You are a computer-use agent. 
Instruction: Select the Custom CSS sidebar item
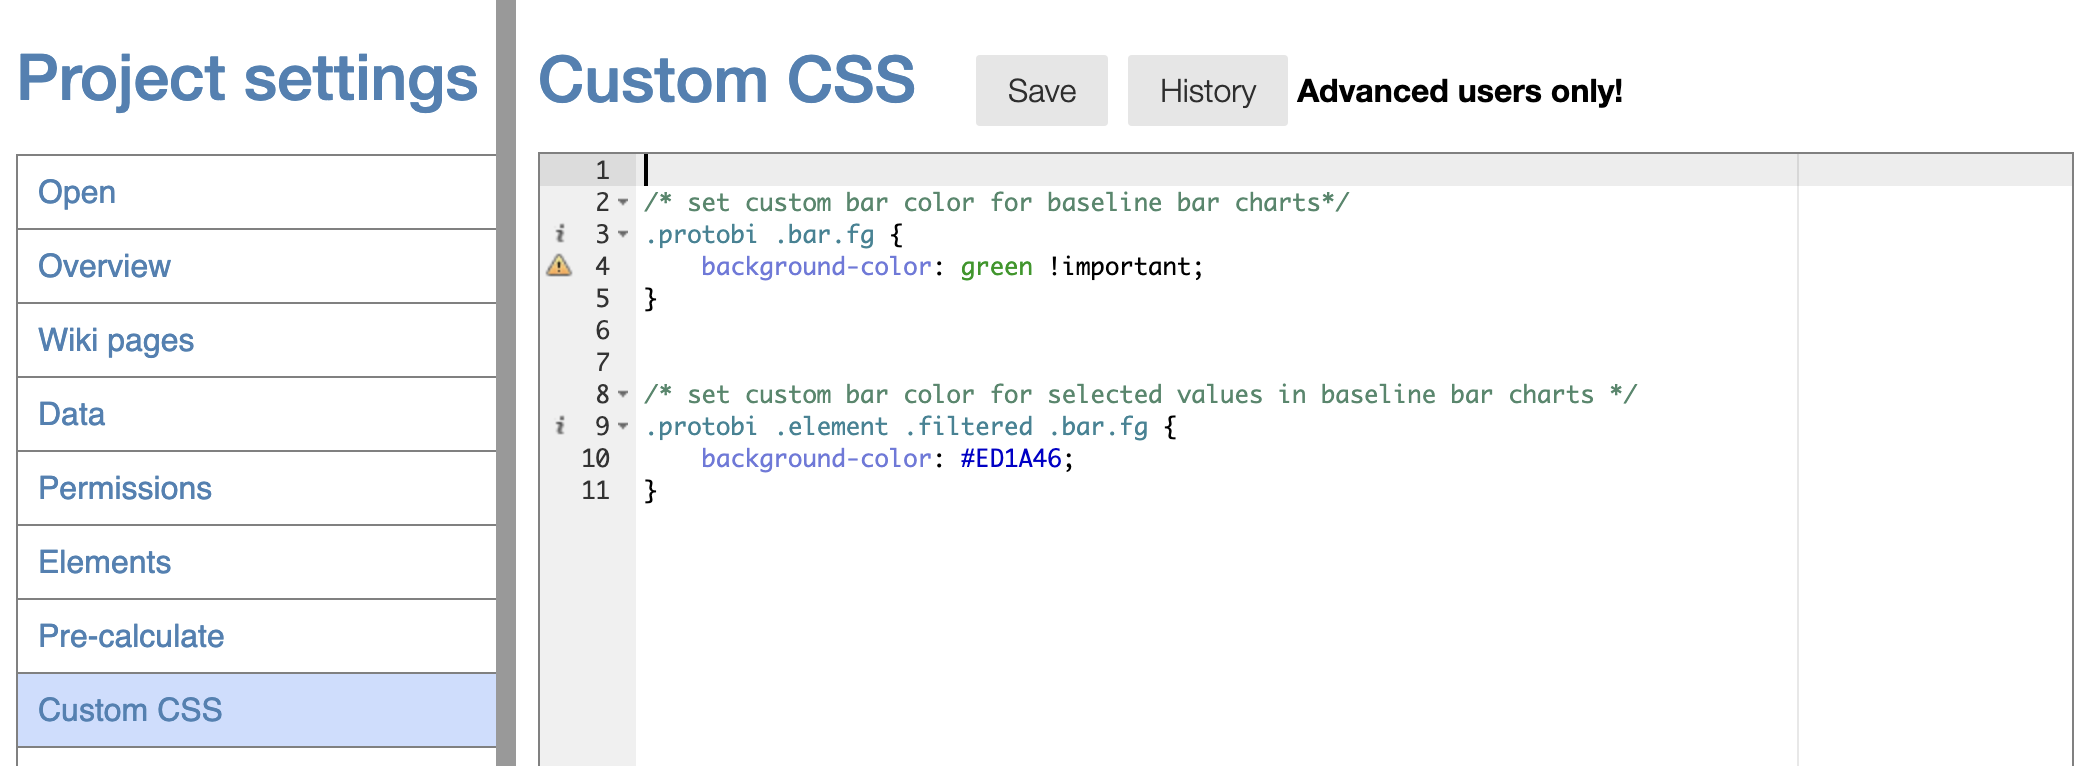tap(130, 710)
